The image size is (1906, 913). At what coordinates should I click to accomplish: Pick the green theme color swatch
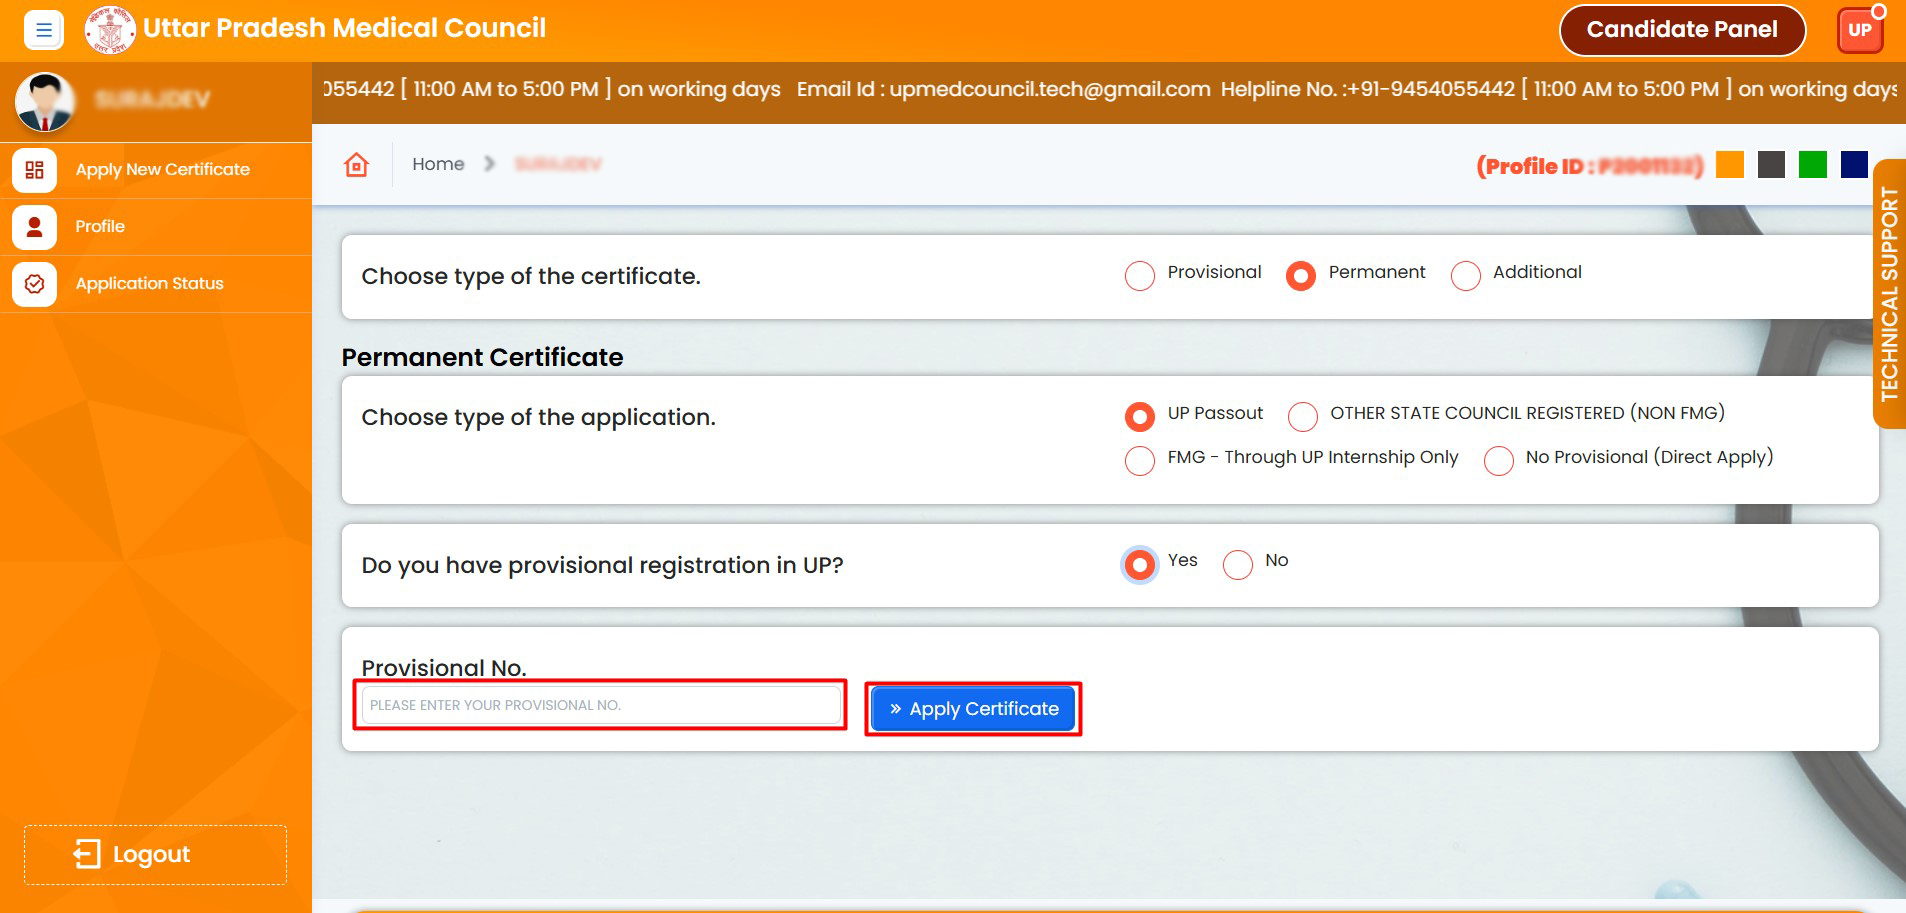1812,165
